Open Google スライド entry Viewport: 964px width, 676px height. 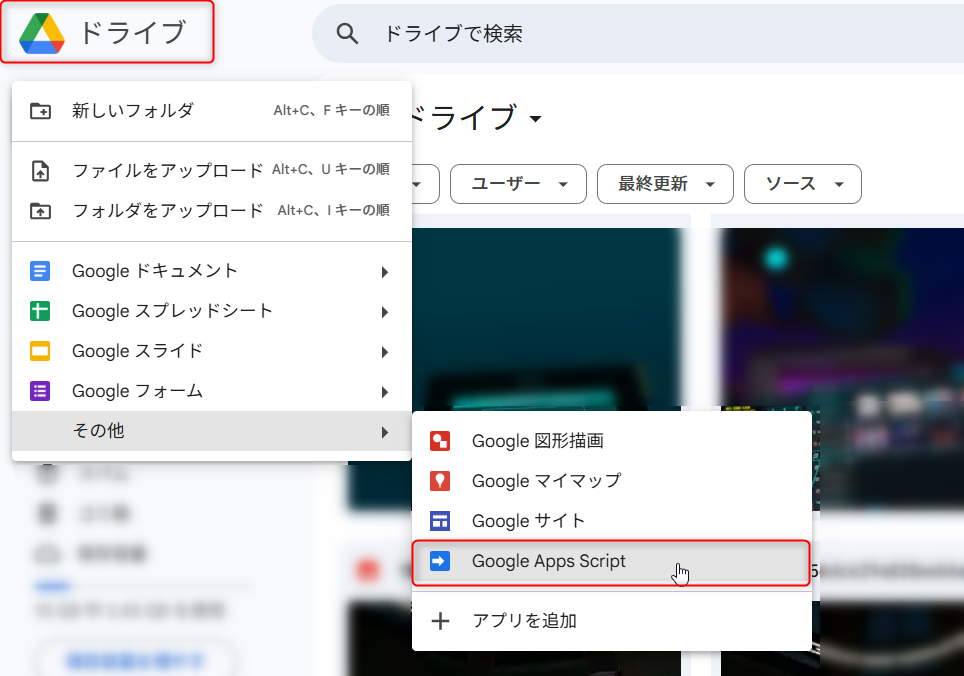coord(211,351)
